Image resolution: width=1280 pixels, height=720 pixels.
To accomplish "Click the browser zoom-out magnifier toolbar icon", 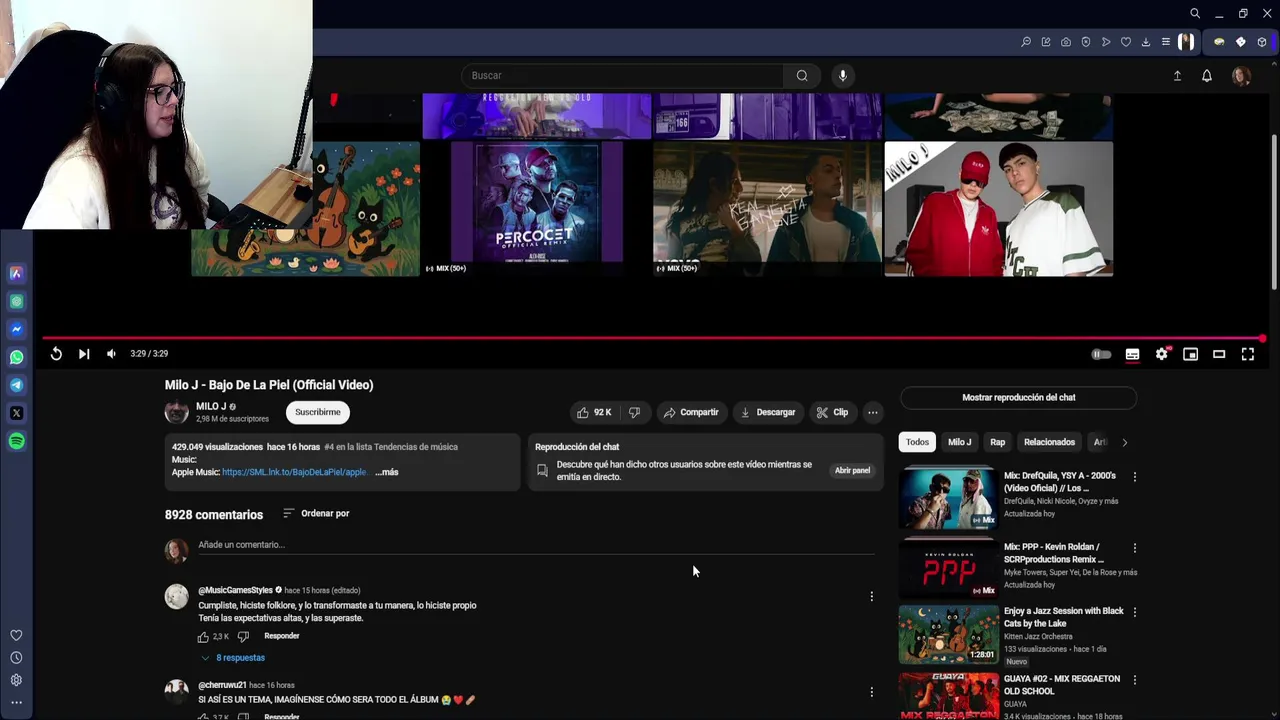I will (1026, 42).
